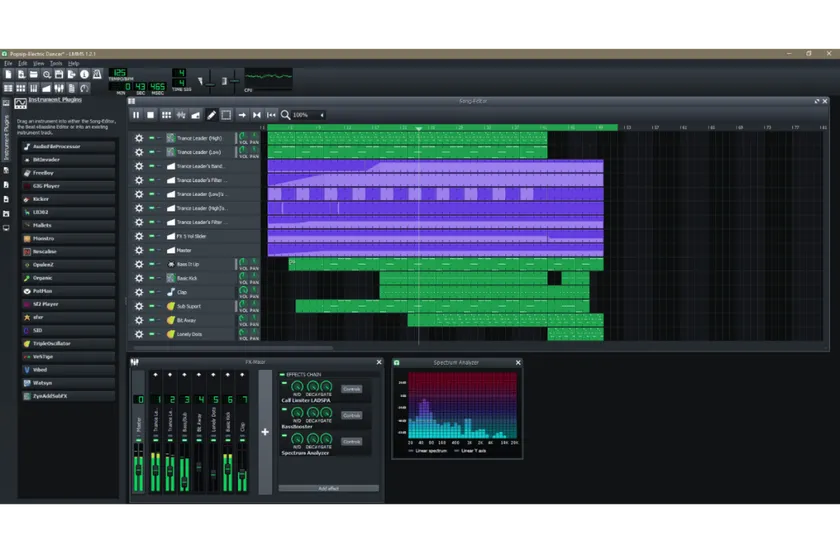Add beat/bassline track in Song Editor
The height and width of the screenshot is (560, 840).
(167, 115)
